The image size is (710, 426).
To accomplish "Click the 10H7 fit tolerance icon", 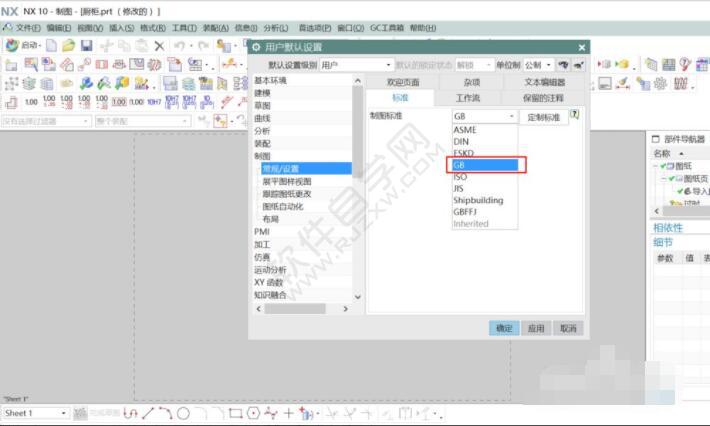I will pos(154,102).
